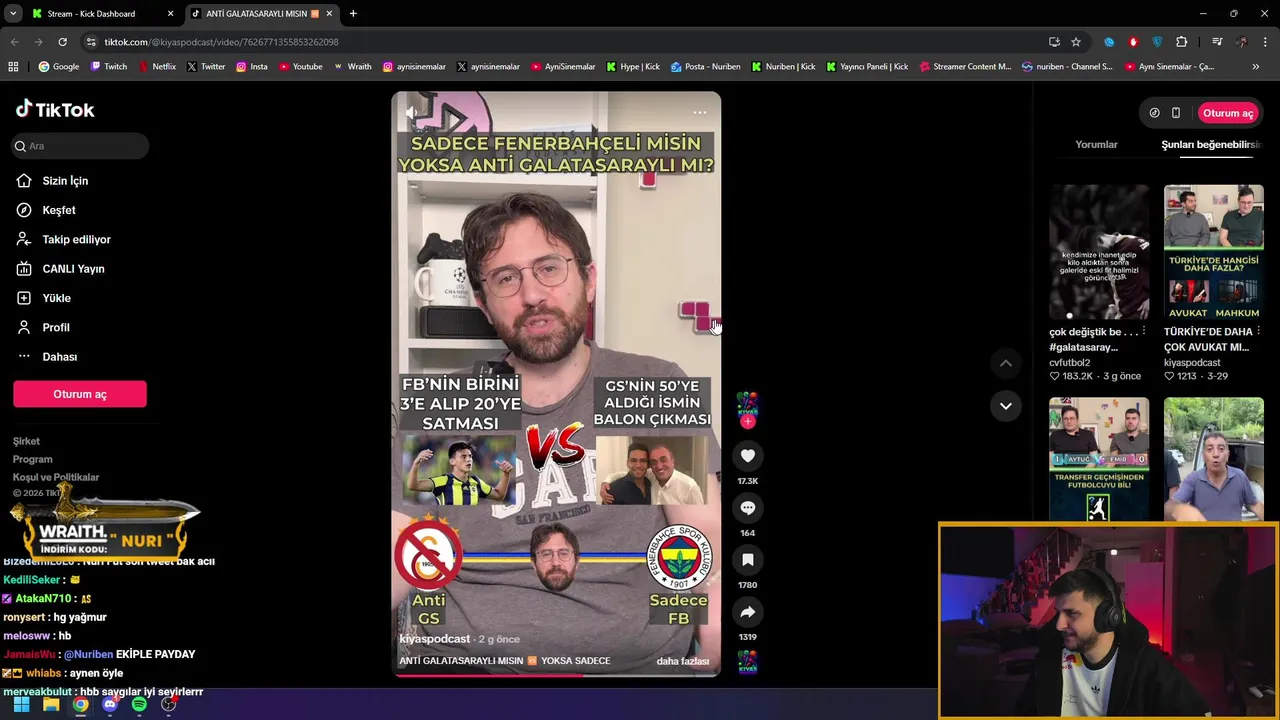Switch to the Yorumlar tab
Image resolution: width=1280 pixels, height=720 pixels.
[x=1096, y=145]
